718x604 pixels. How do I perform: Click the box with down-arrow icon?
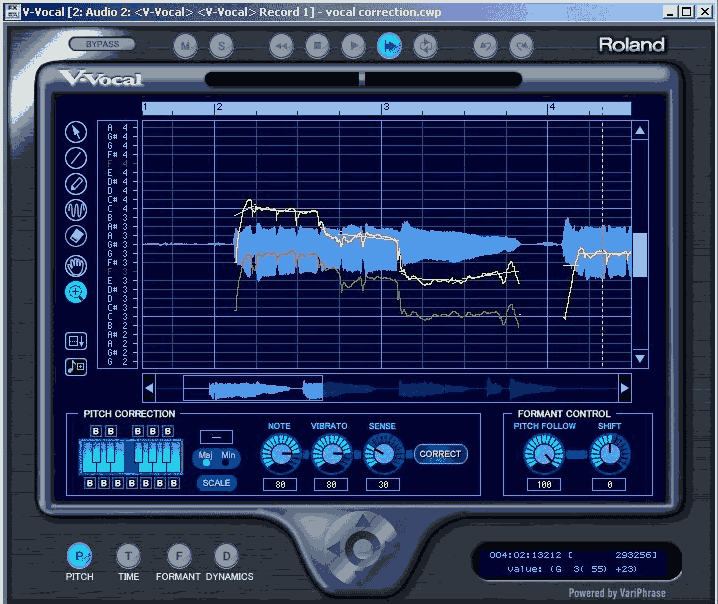76,341
